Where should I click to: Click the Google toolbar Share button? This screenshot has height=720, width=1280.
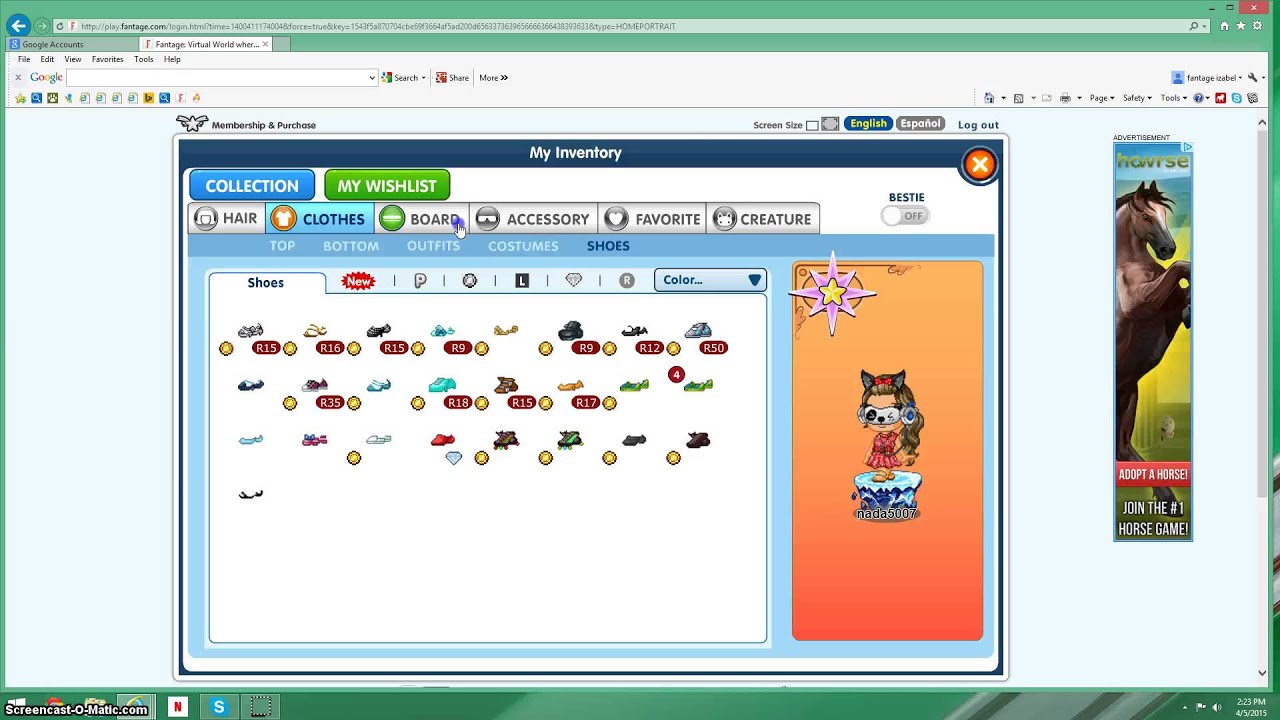[452, 78]
